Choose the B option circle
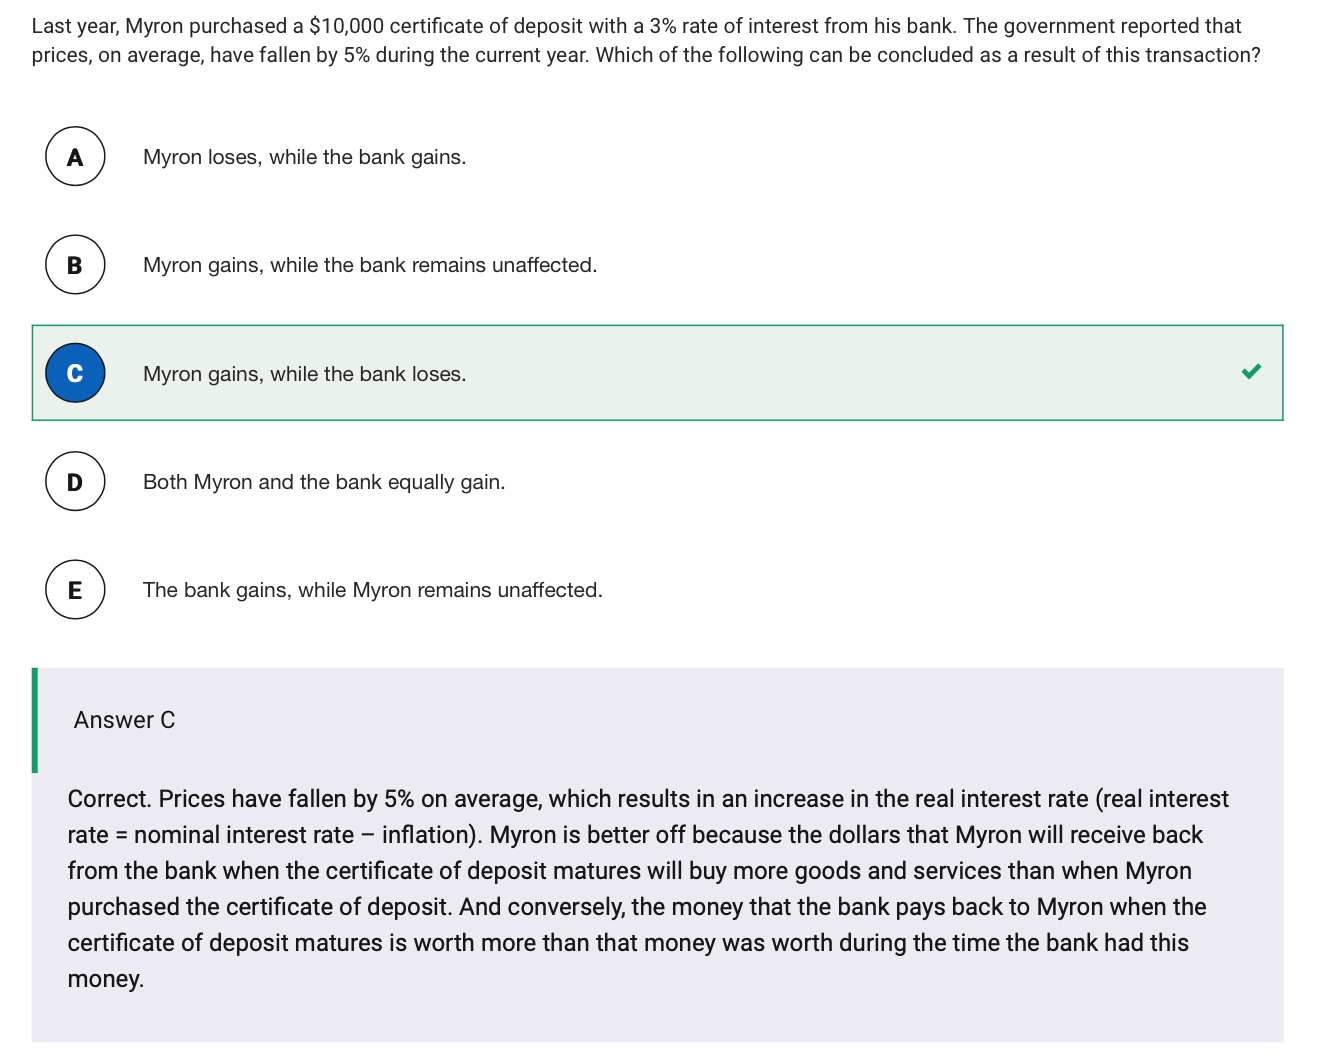1318x1062 pixels. pyautogui.click(x=75, y=265)
